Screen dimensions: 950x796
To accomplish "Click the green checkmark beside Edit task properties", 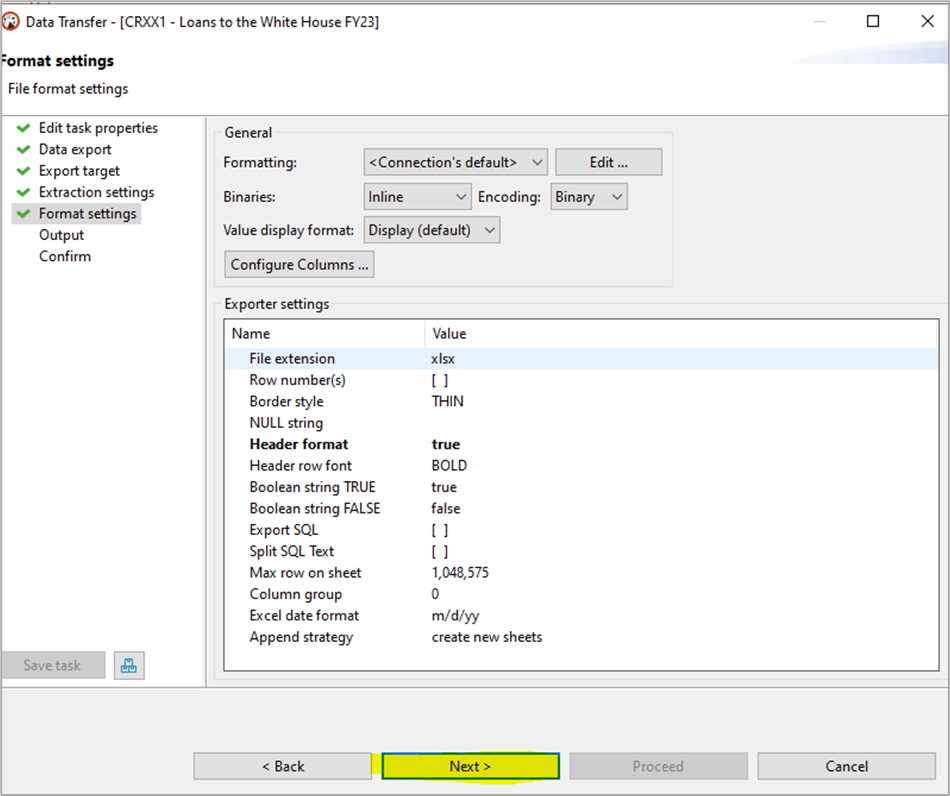I will click(x=24, y=128).
